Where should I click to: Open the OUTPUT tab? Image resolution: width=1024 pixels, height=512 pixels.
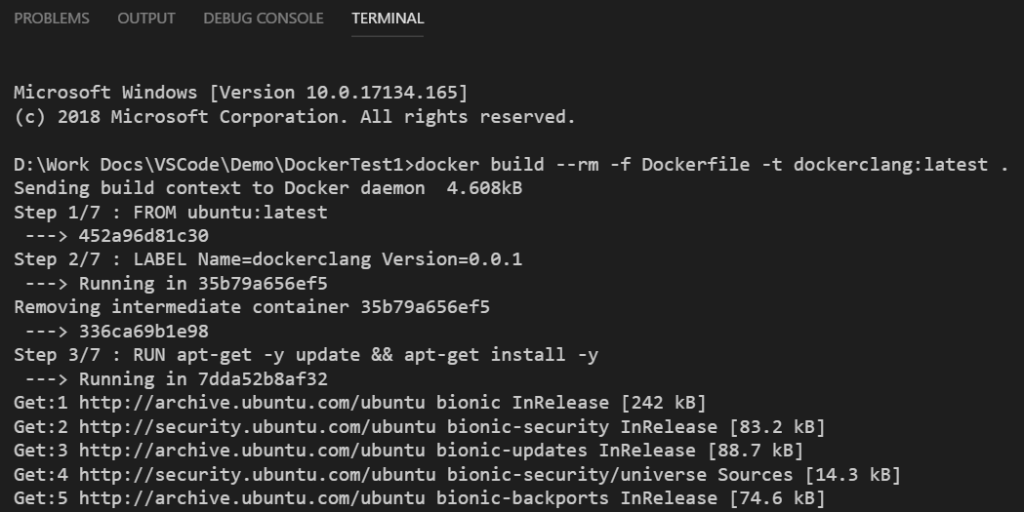(x=146, y=18)
